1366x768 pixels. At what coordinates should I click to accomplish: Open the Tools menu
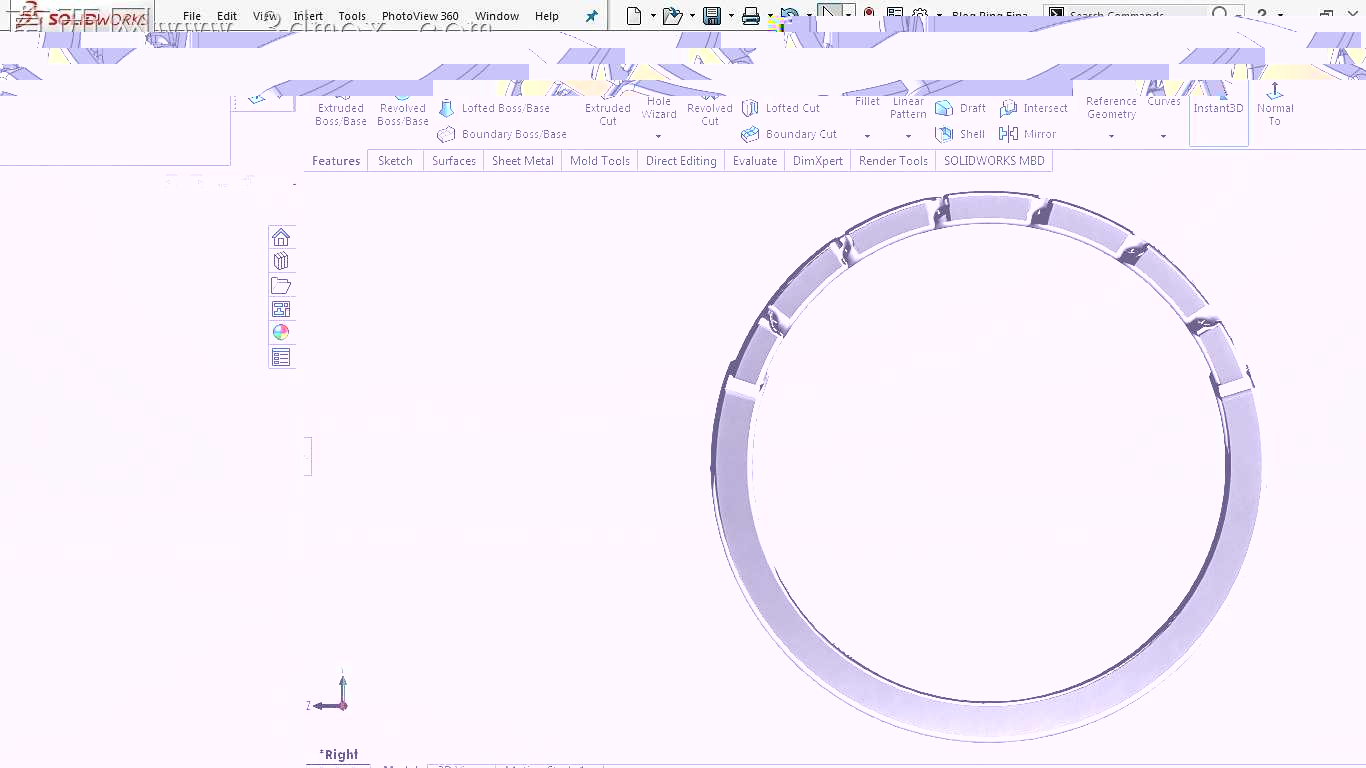(x=352, y=16)
